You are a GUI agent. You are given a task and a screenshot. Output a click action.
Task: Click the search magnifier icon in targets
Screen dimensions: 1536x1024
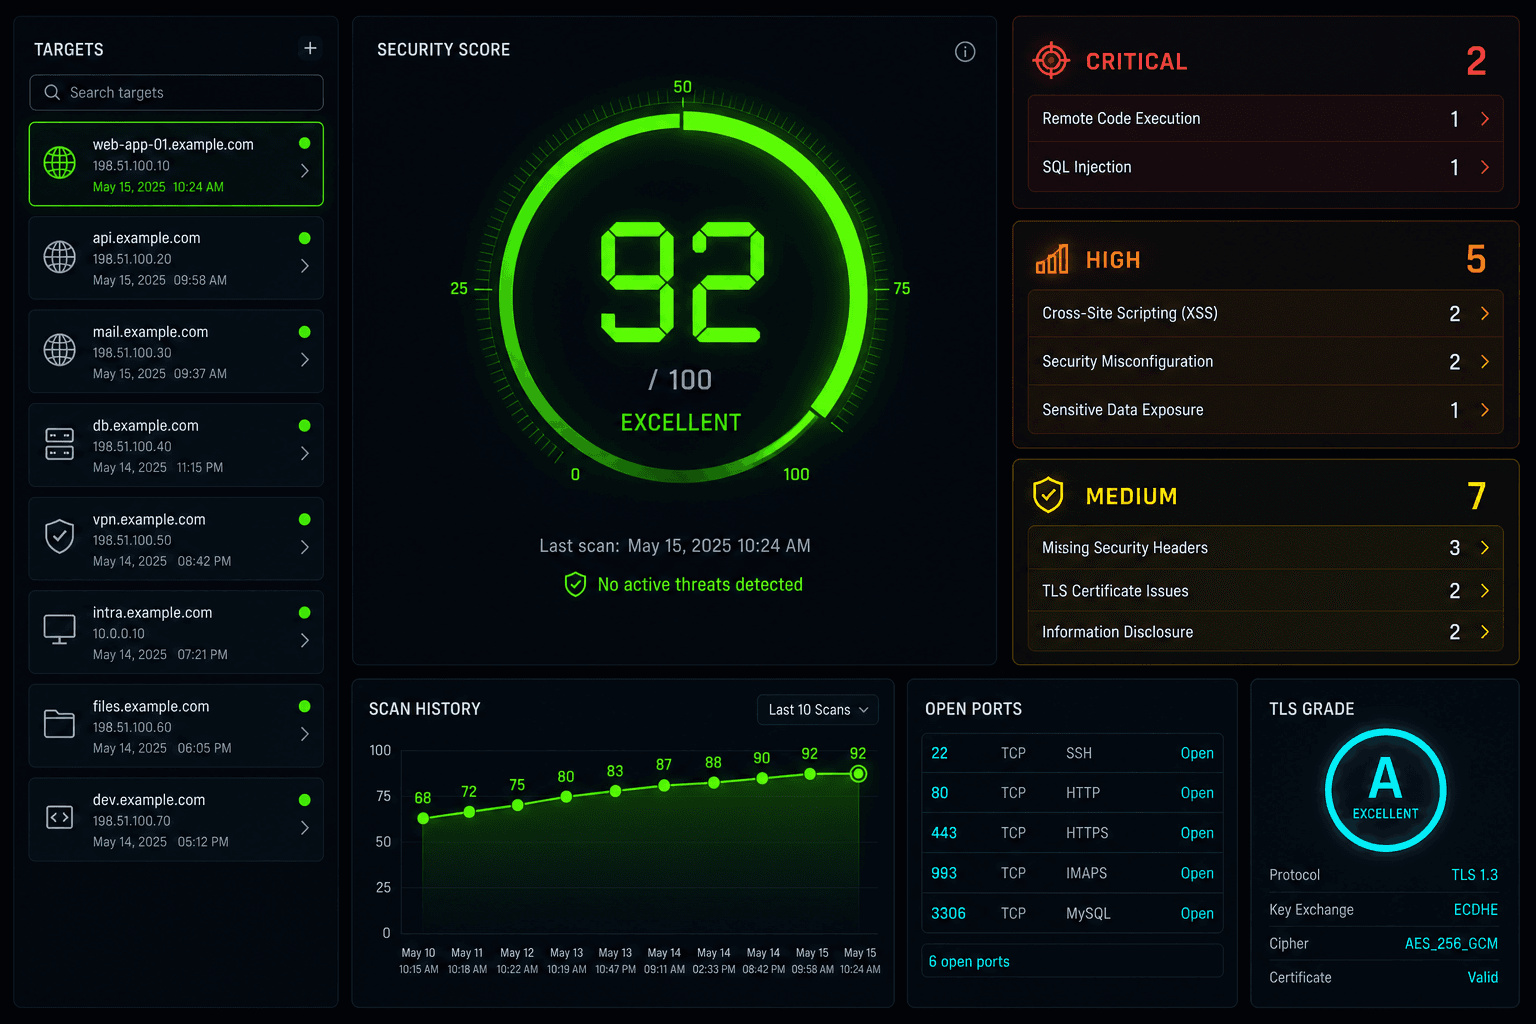coord(52,92)
